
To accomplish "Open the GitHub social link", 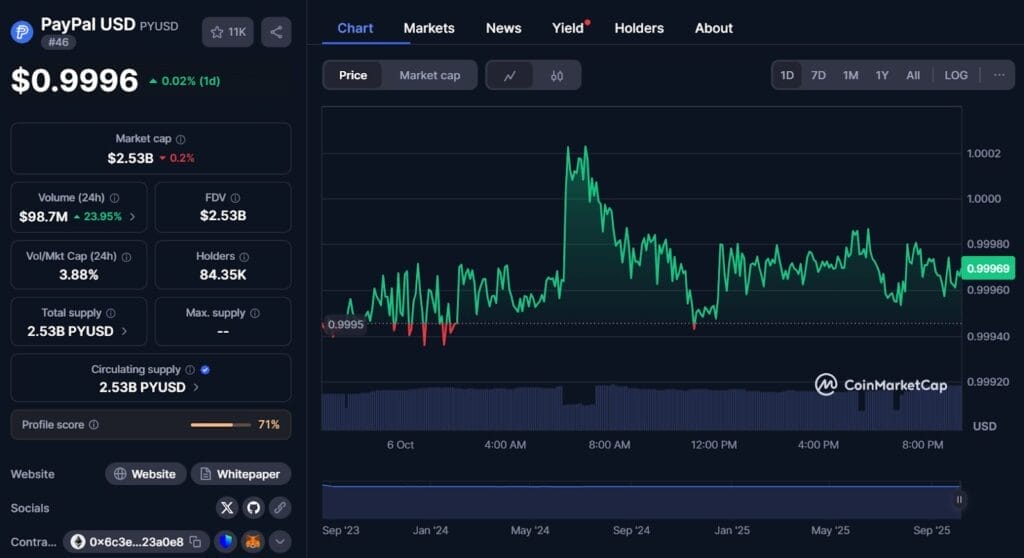I will (254, 508).
